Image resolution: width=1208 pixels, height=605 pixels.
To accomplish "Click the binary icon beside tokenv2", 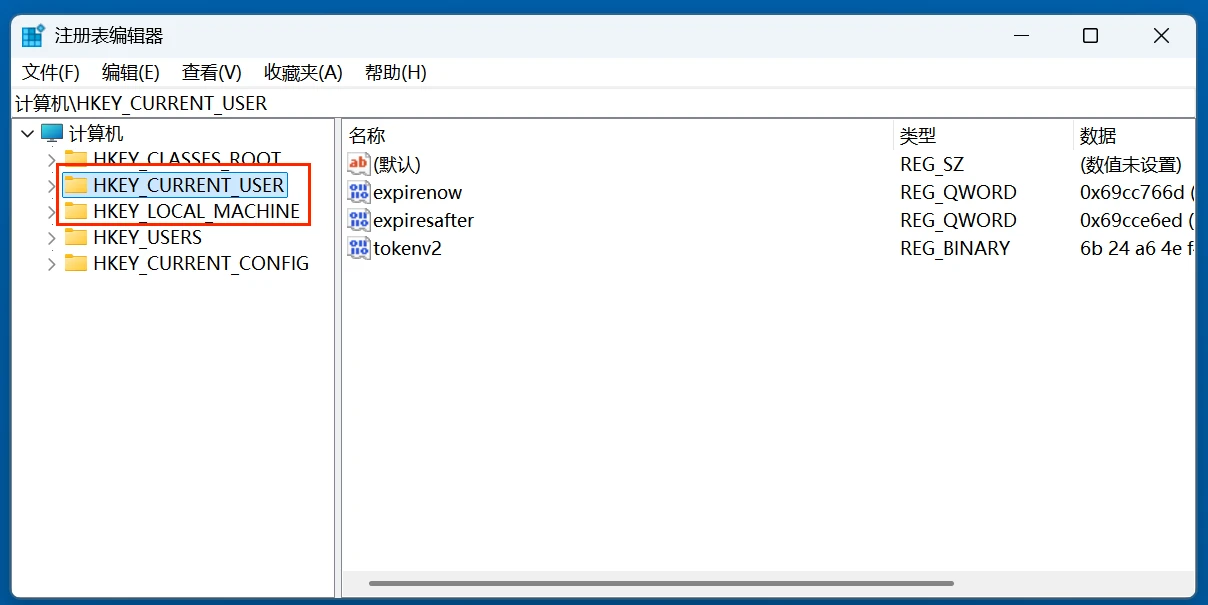I will 359,248.
